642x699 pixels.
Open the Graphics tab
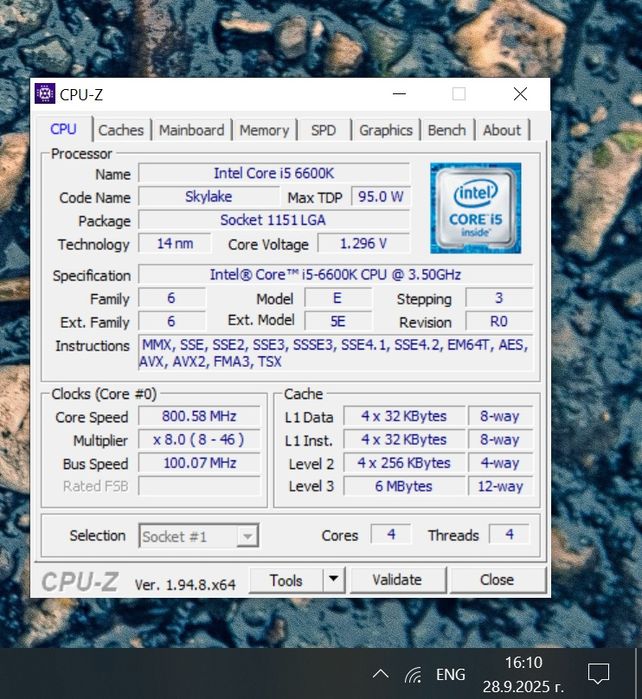point(386,130)
